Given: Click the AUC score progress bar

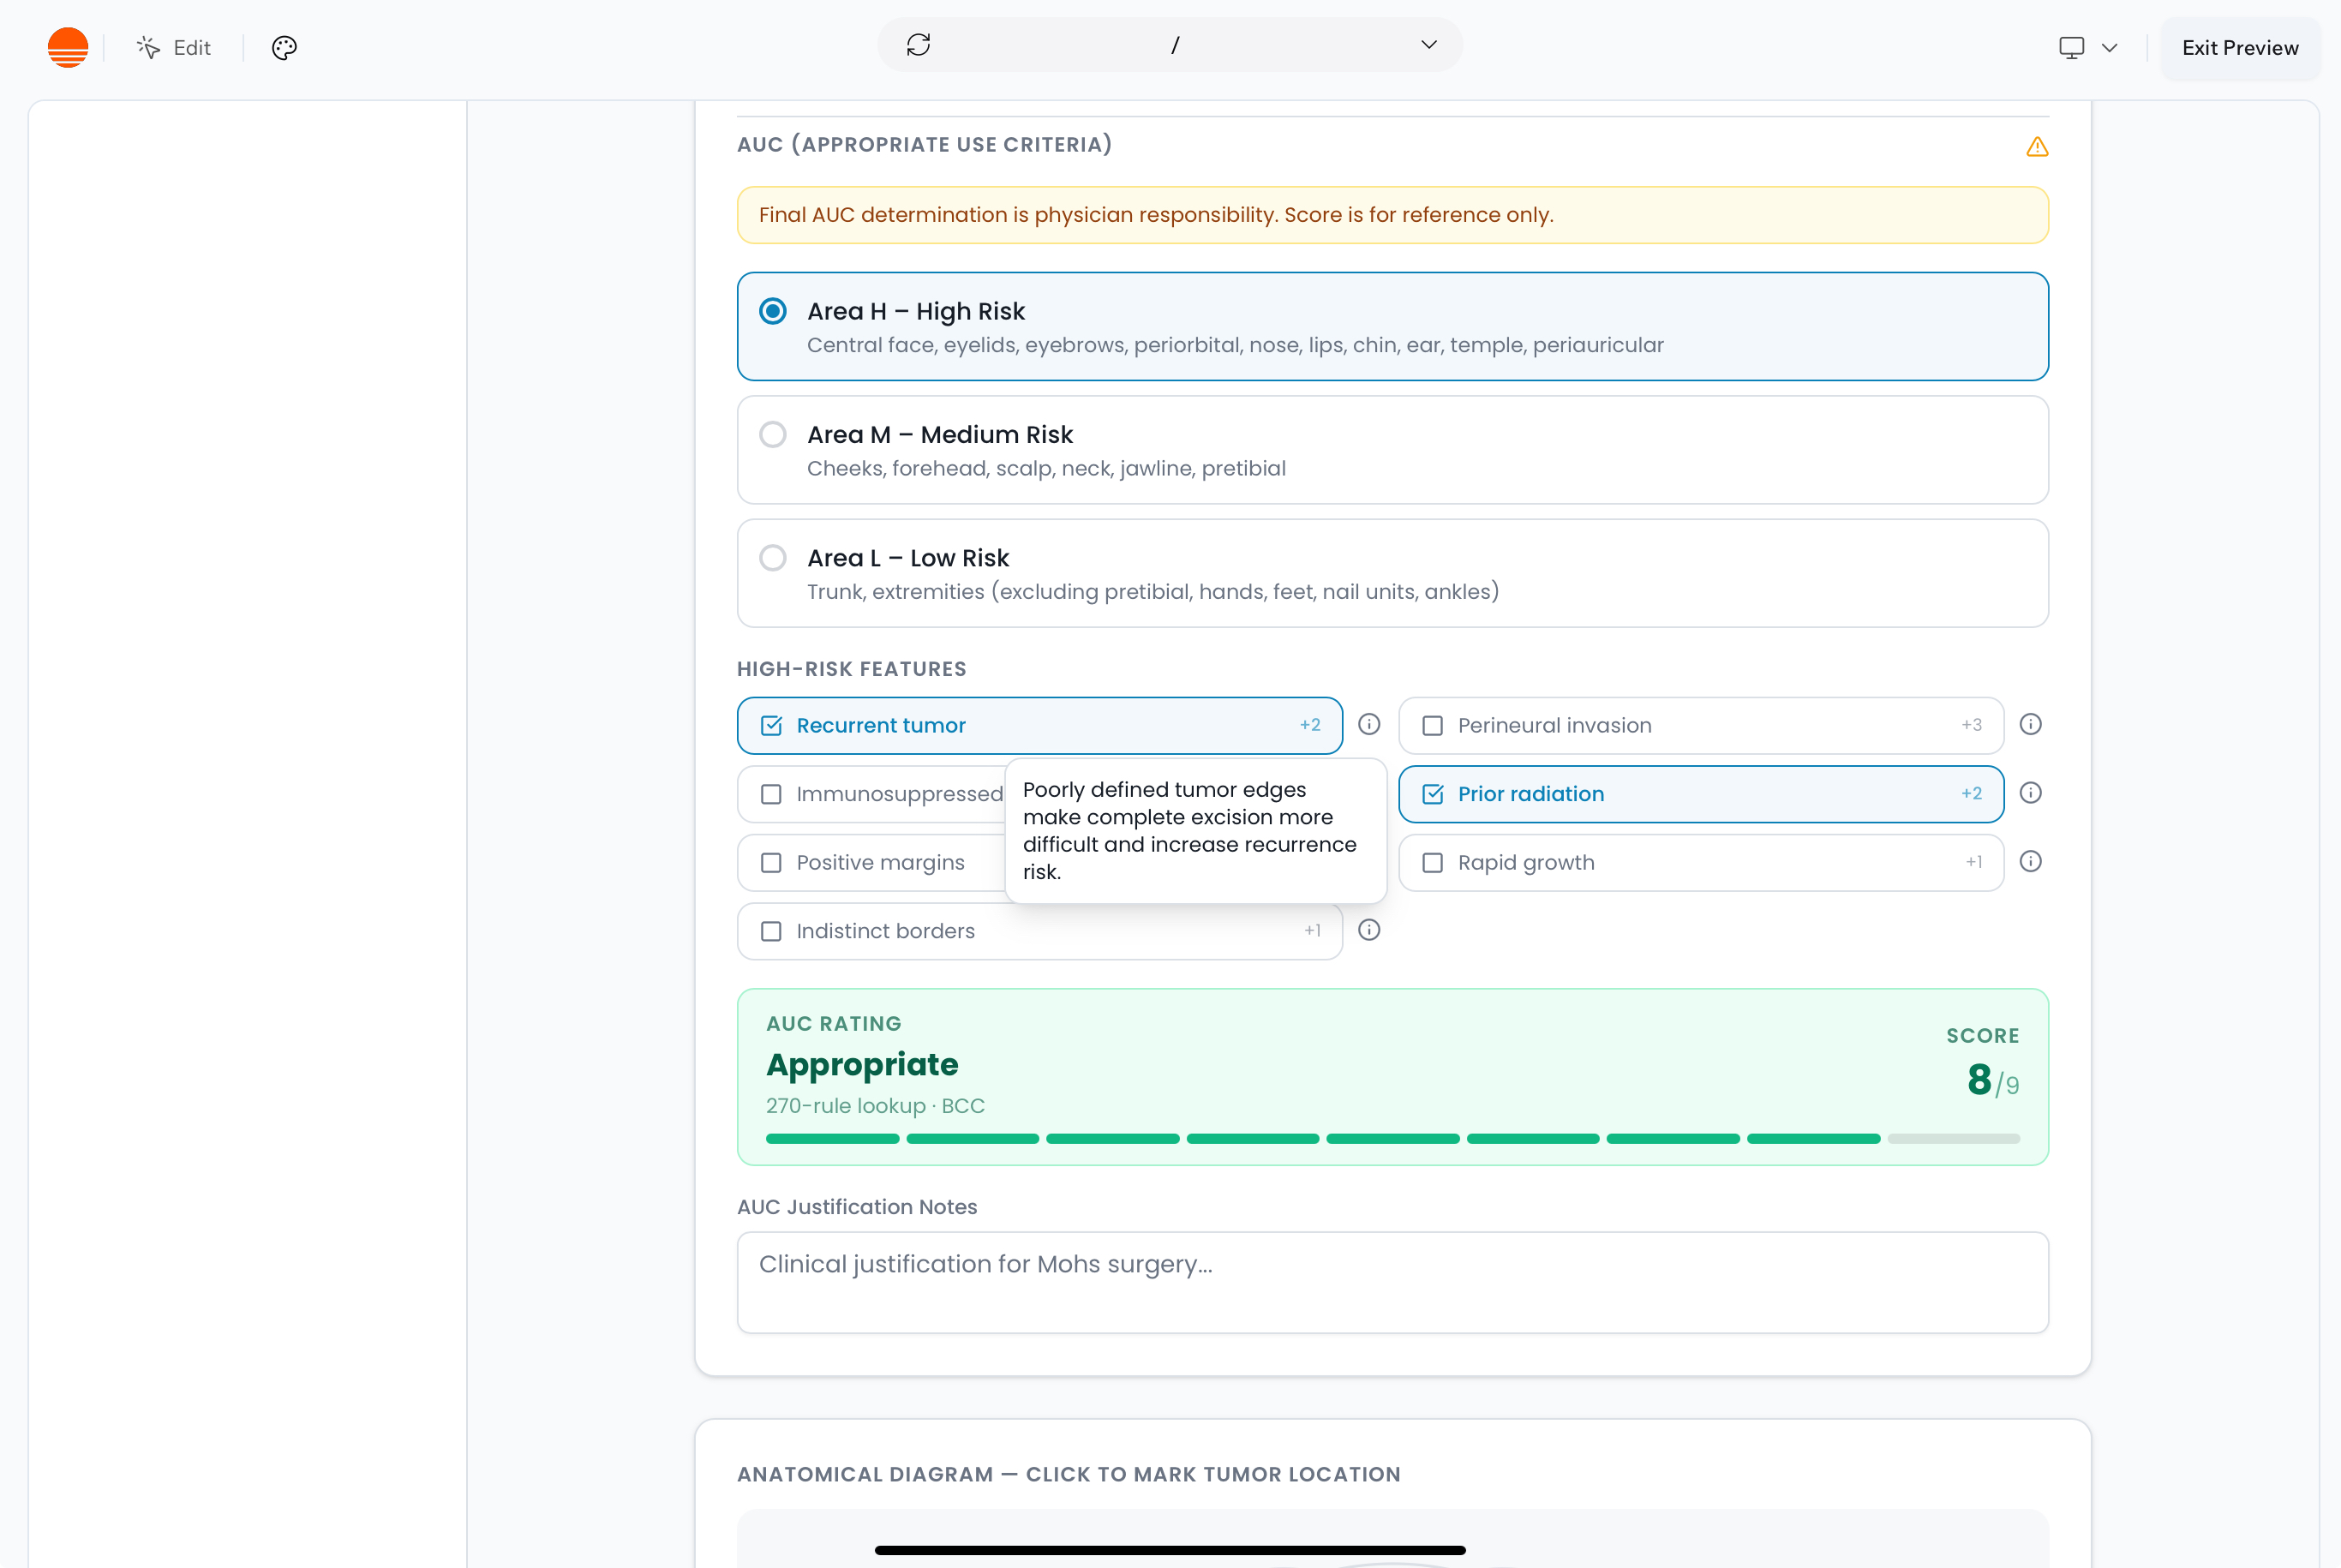Looking at the screenshot, I should [x=1392, y=1138].
